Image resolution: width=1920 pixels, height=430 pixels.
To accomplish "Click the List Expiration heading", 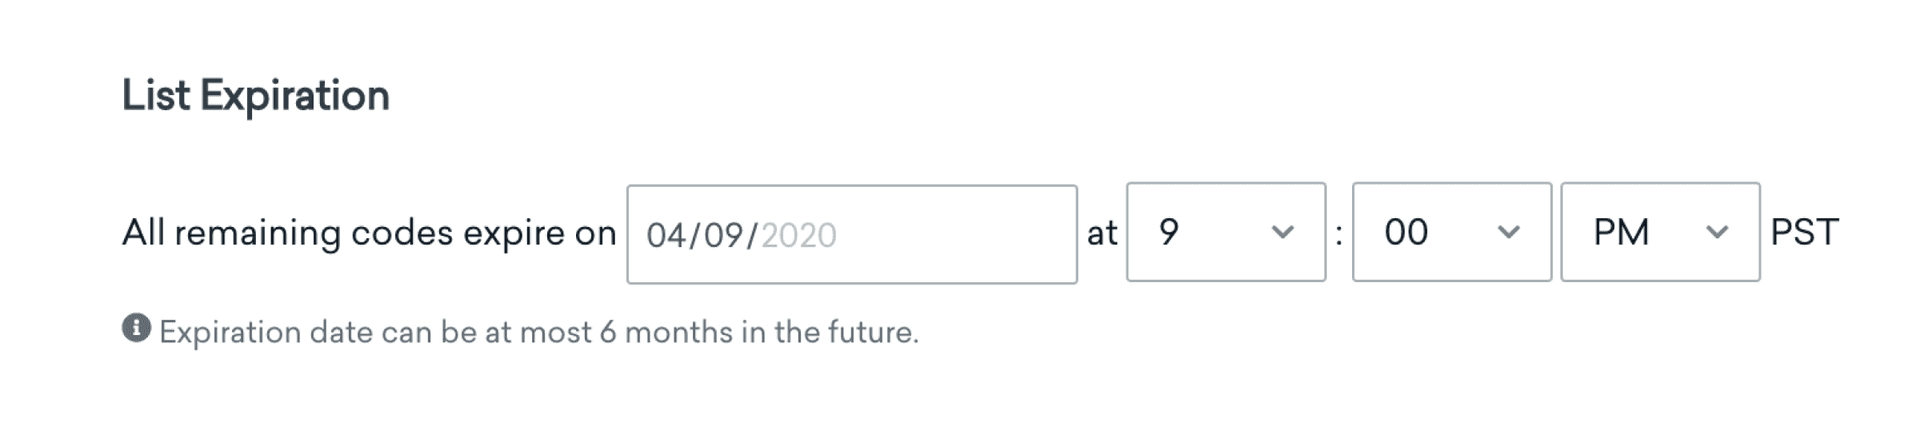I will [256, 96].
